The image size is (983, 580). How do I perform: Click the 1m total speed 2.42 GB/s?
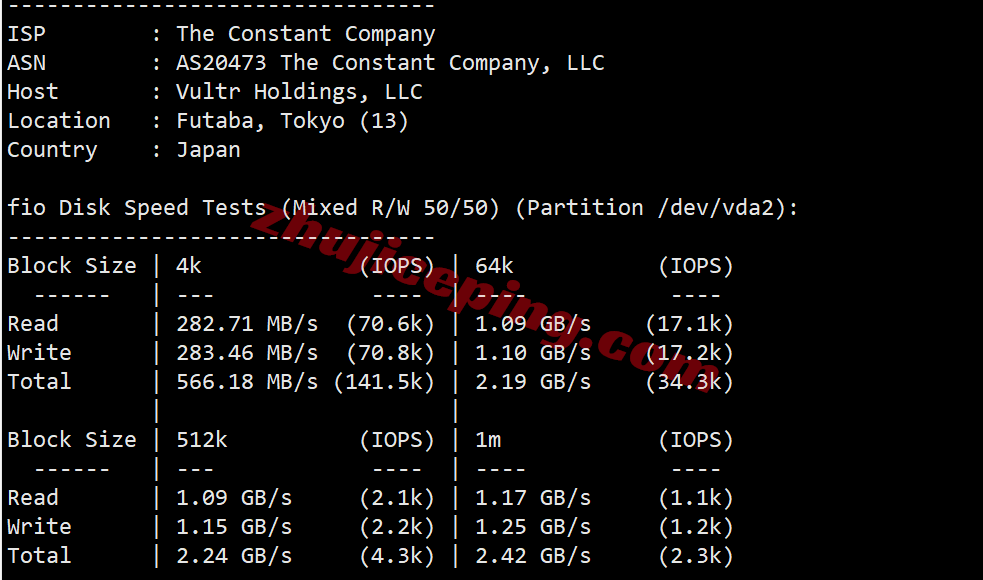pyautogui.click(x=533, y=556)
